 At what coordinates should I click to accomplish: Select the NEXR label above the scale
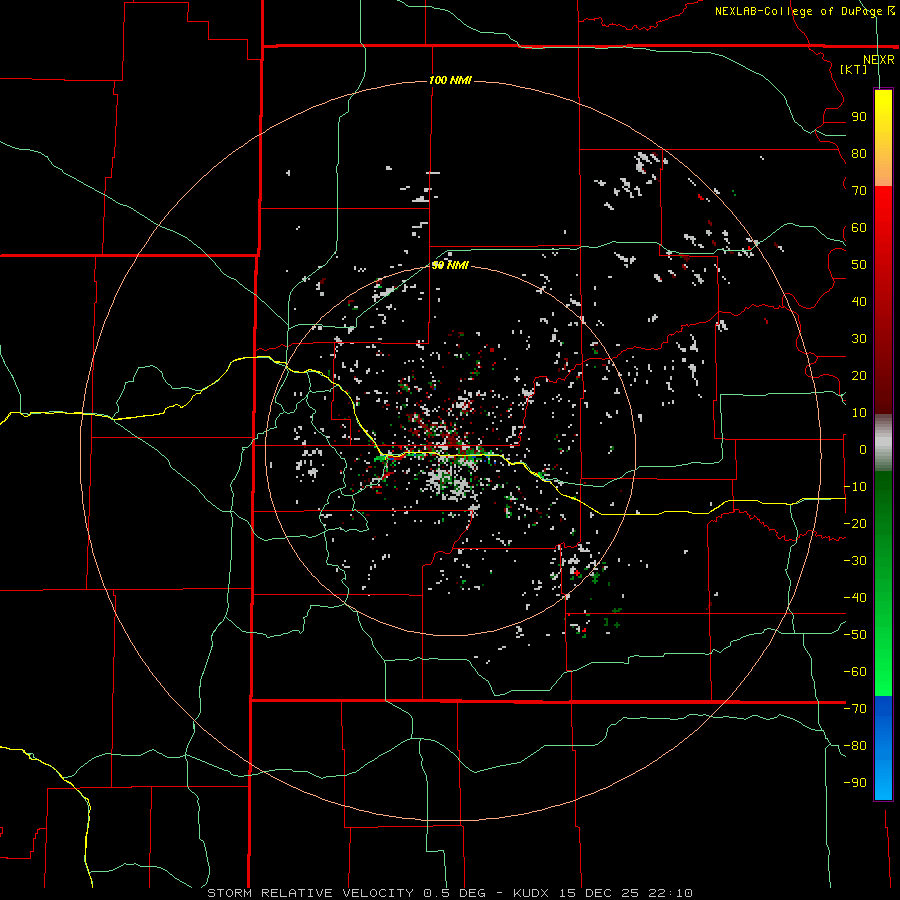click(x=879, y=60)
